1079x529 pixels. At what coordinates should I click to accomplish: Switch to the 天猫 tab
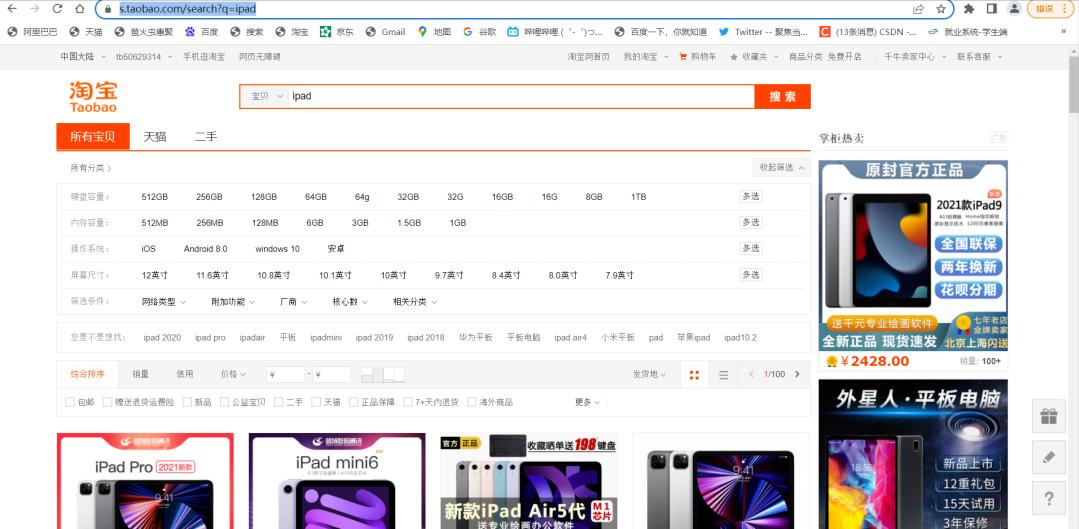[155, 136]
